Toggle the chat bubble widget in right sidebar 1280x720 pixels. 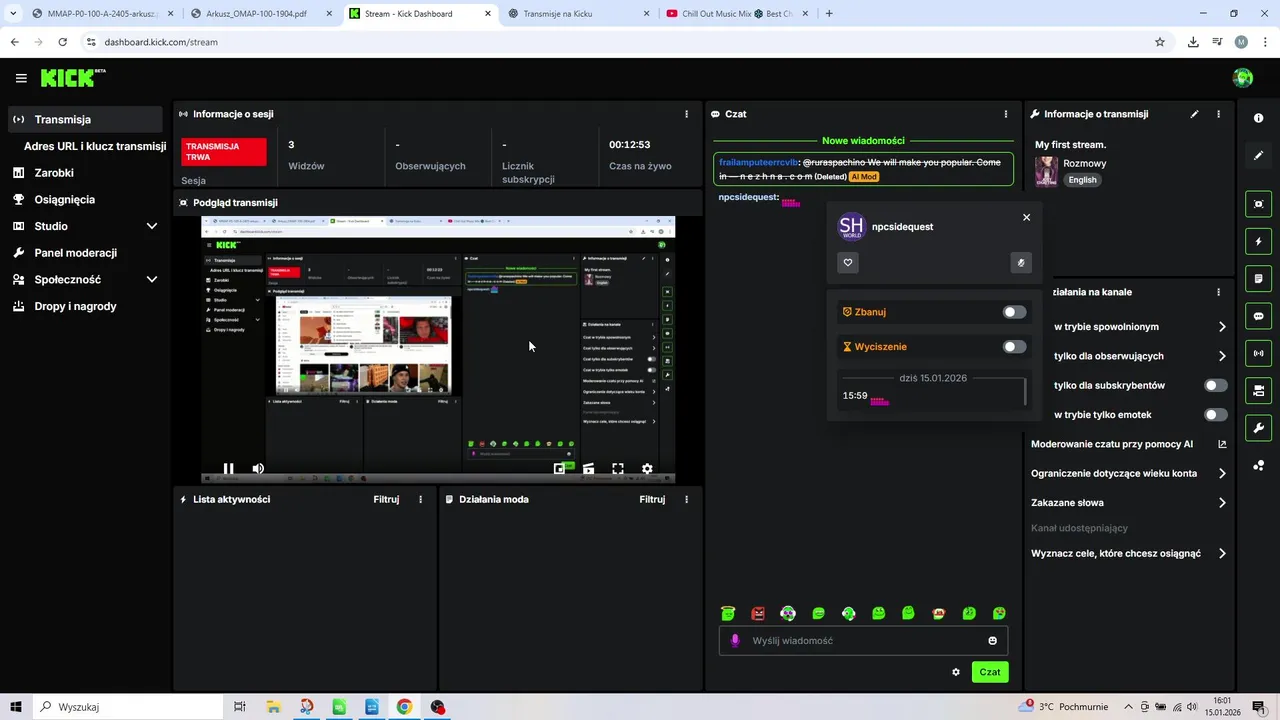click(x=1258, y=316)
